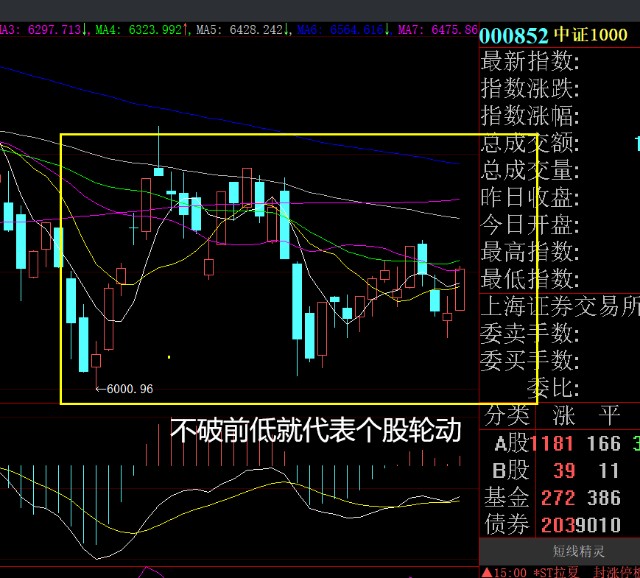The height and width of the screenshot is (578, 640).
Task: Select the 债券 row label
Action: point(507,525)
